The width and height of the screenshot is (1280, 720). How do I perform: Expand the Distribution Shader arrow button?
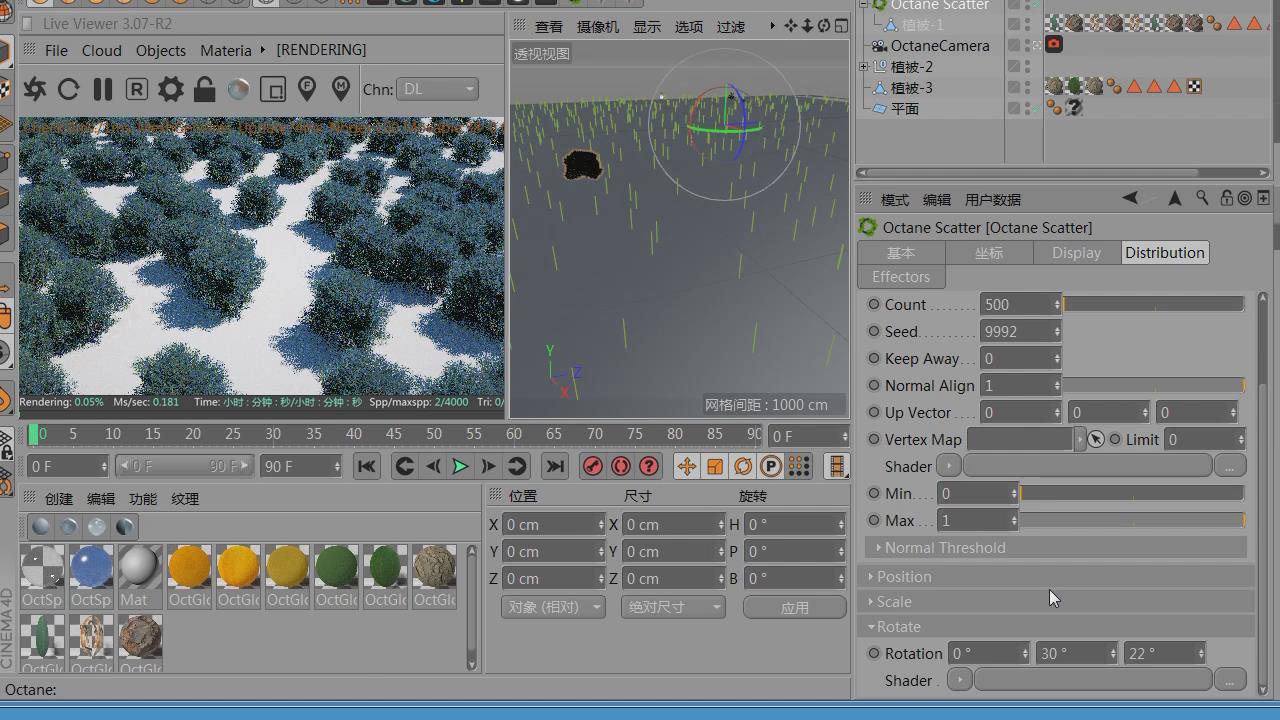[x=948, y=467]
